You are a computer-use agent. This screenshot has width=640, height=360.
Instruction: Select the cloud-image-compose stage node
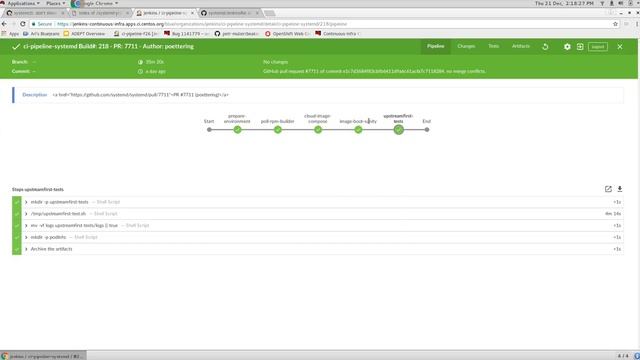coord(318,130)
